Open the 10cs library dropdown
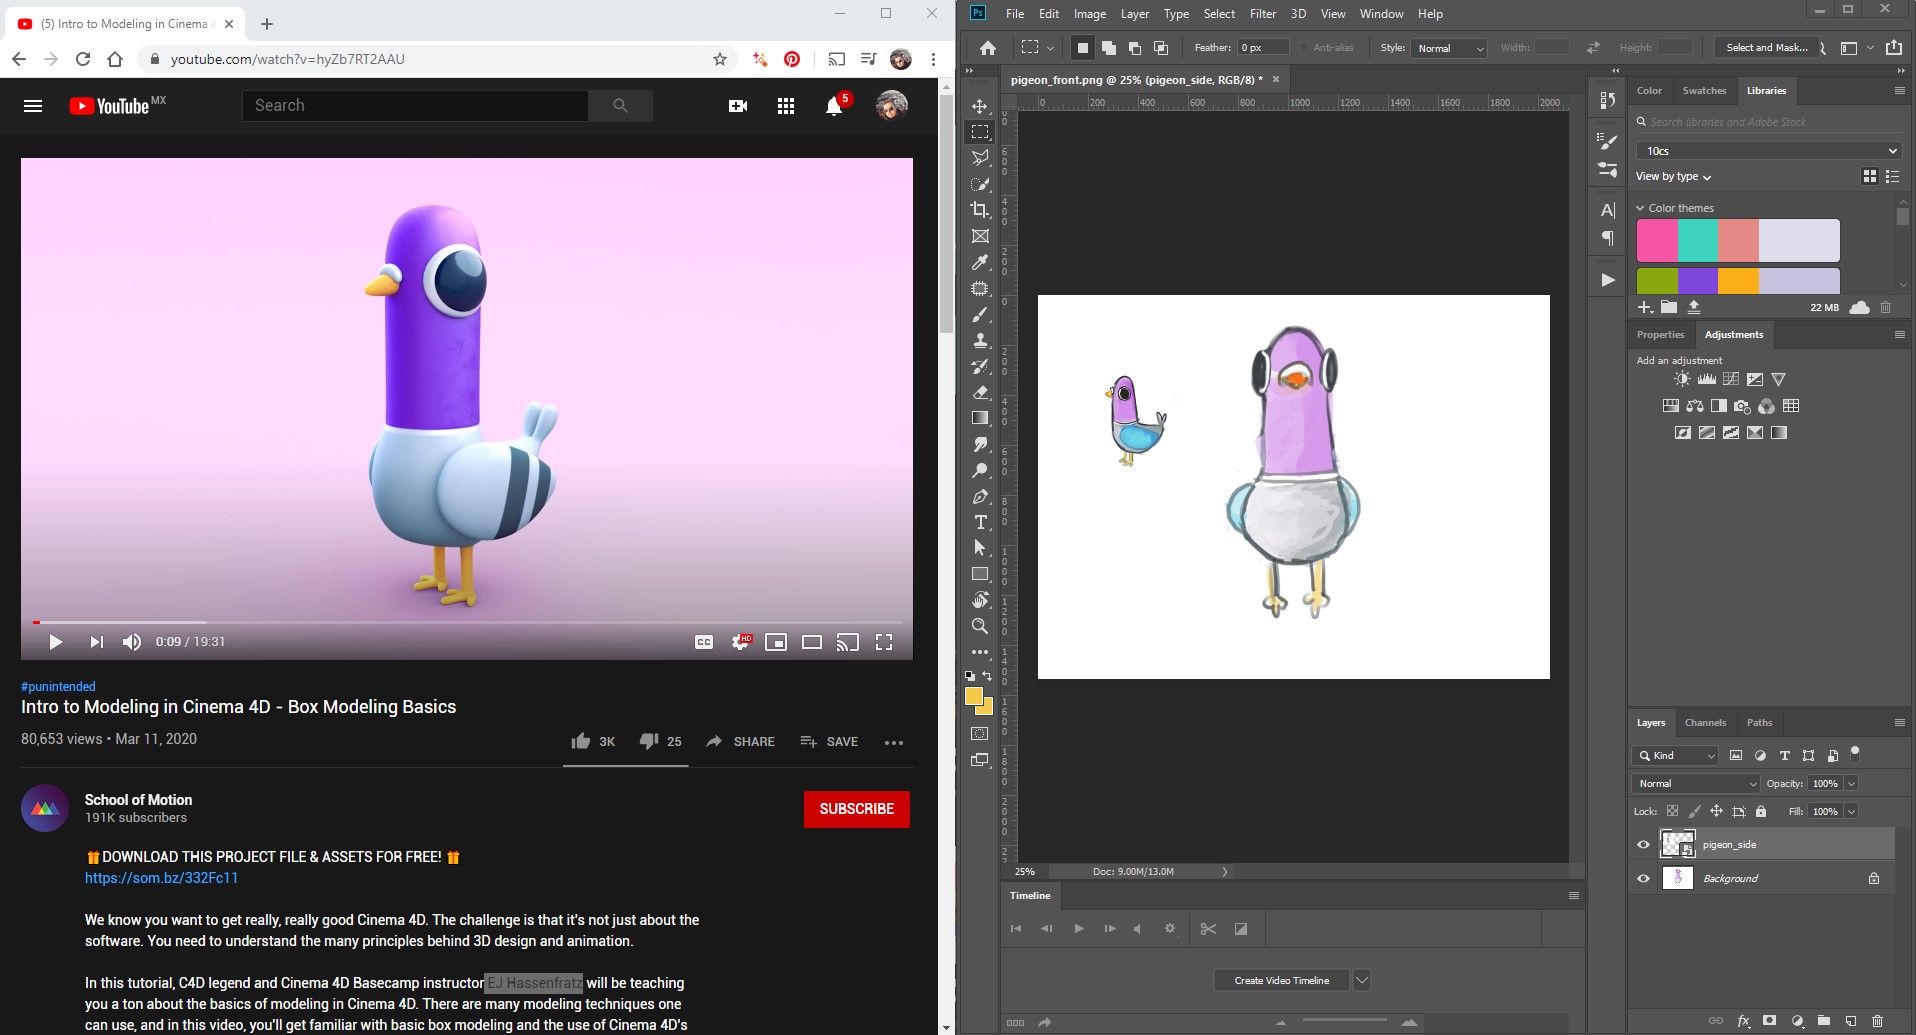This screenshot has width=1916, height=1035. (x=1768, y=151)
